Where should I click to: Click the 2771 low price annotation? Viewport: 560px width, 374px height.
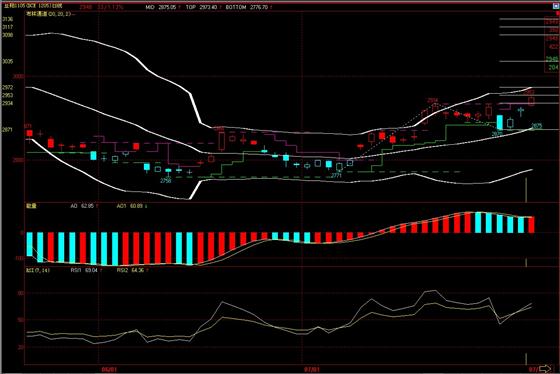[x=336, y=175]
